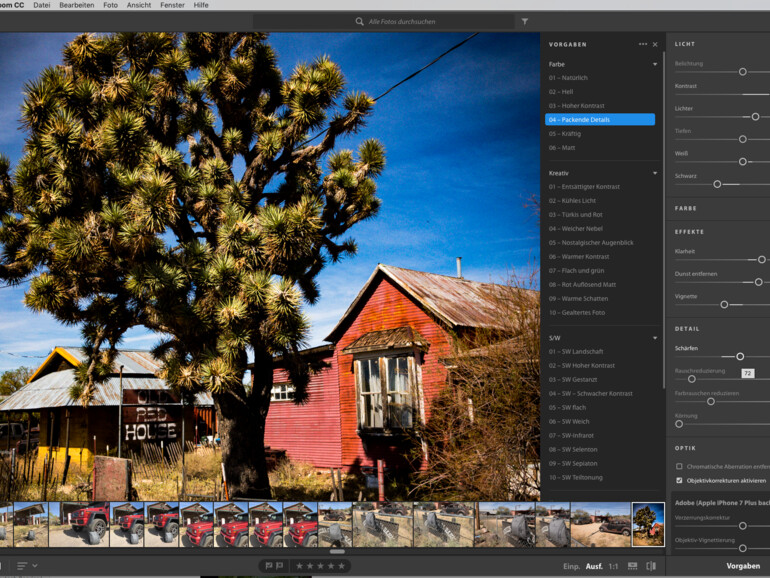Open the Datei menu
This screenshot has height=578, width=770.
[42, 5]
